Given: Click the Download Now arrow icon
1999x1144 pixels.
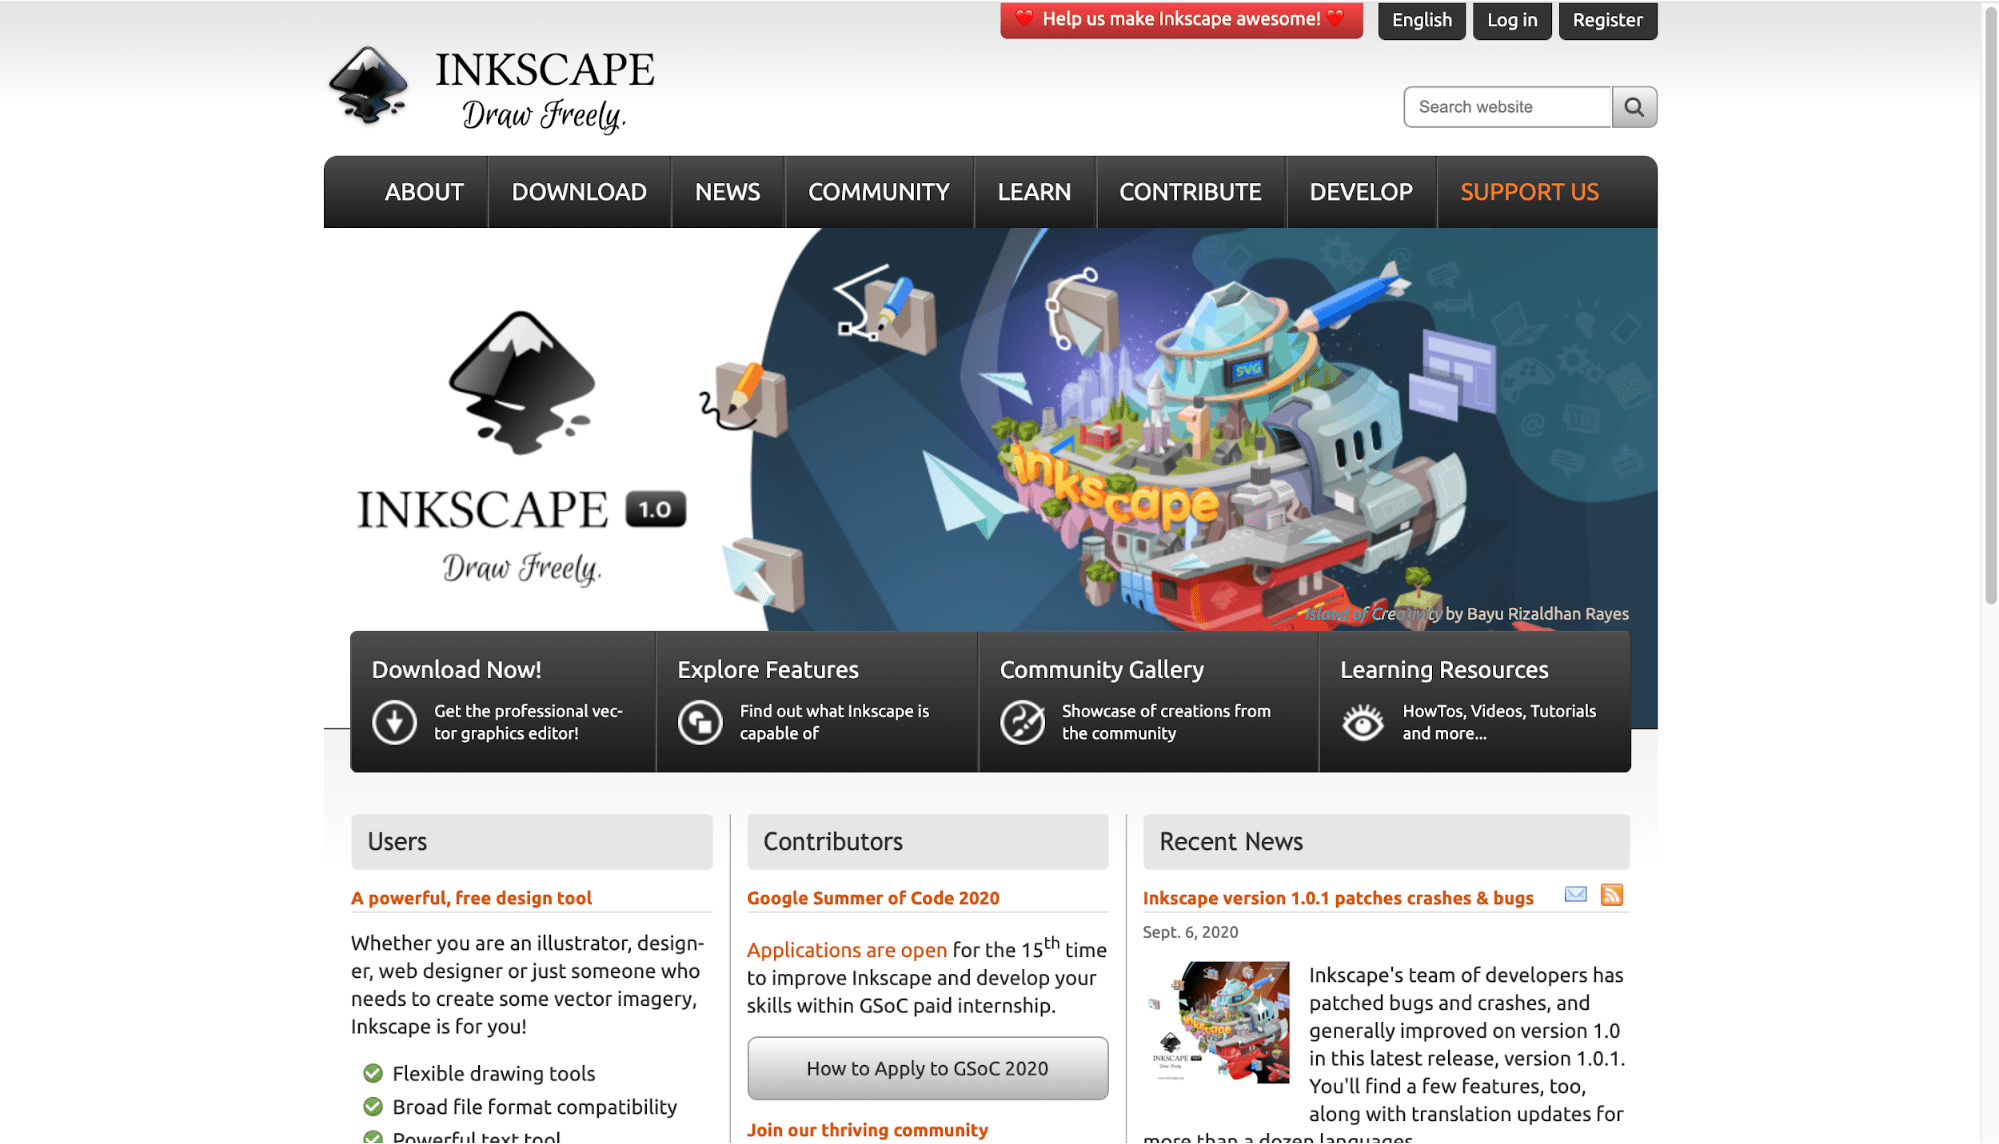Looking at the screenshot, I should coord(394,721).
